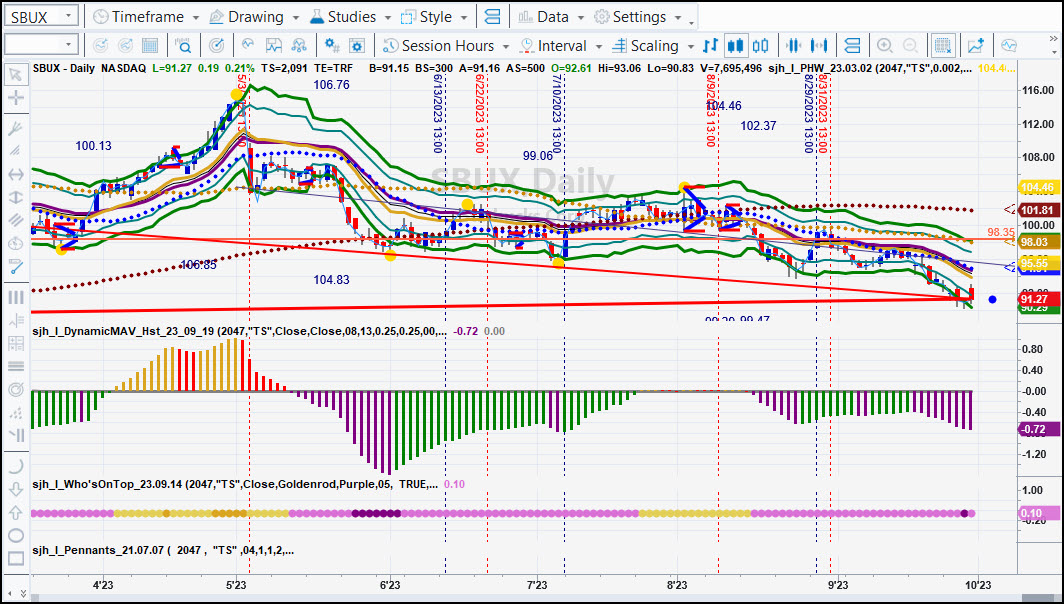Click the chart with plus sign icon
The height and width of the screenshot is (604, 1064).
976,45
